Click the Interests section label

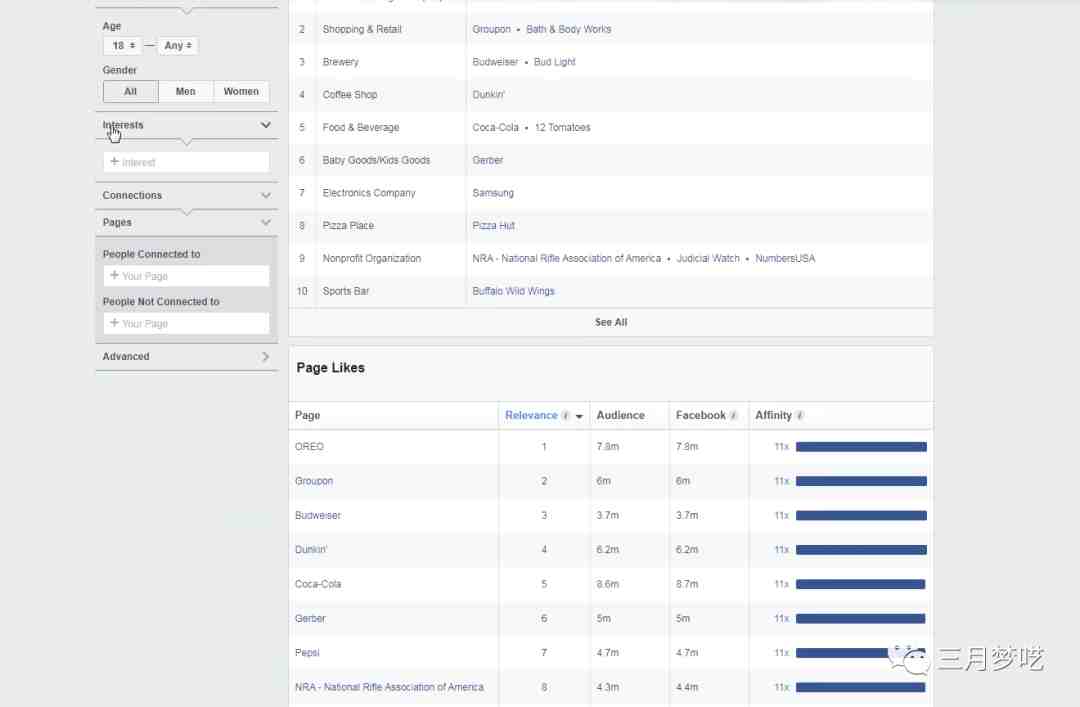pyautogui.click(x=123, y=125)
